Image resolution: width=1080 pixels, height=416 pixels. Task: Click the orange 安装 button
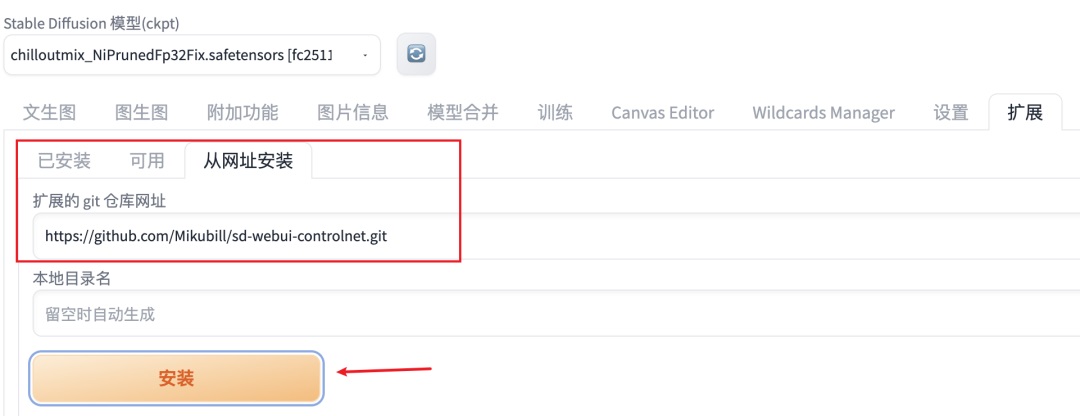176,377
